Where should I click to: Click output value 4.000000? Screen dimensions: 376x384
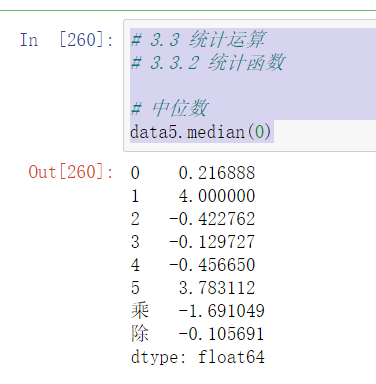point(217,196)
